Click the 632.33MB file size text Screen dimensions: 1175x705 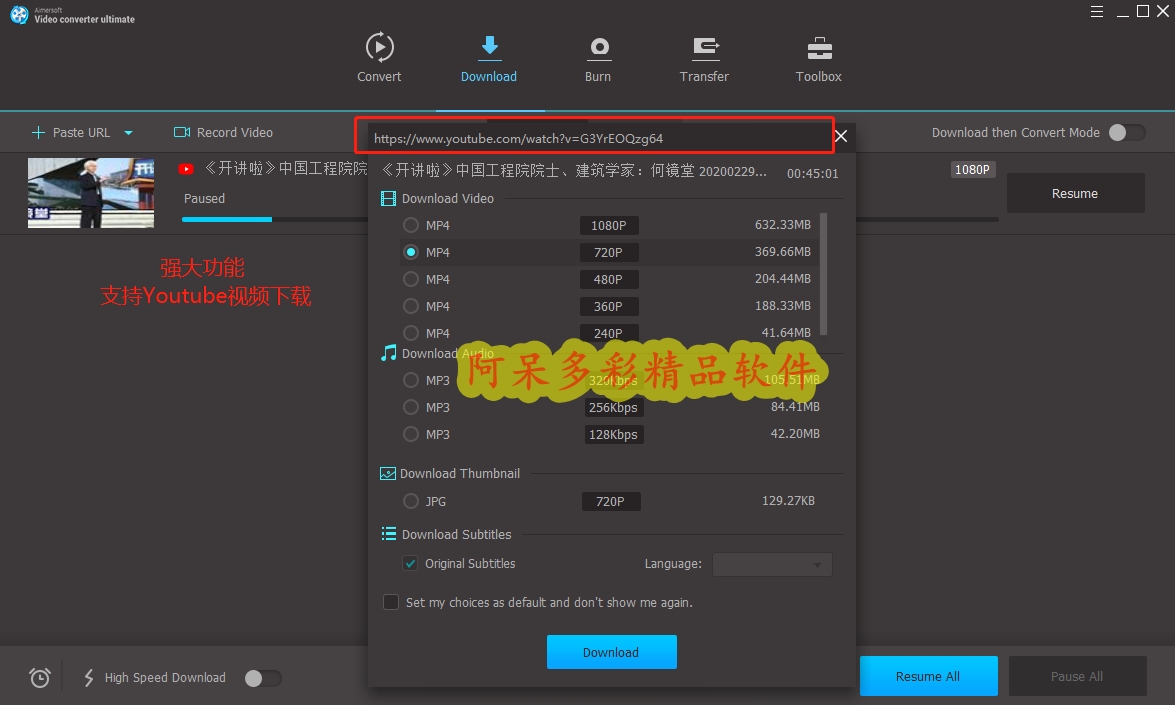(x=782, y=225)
